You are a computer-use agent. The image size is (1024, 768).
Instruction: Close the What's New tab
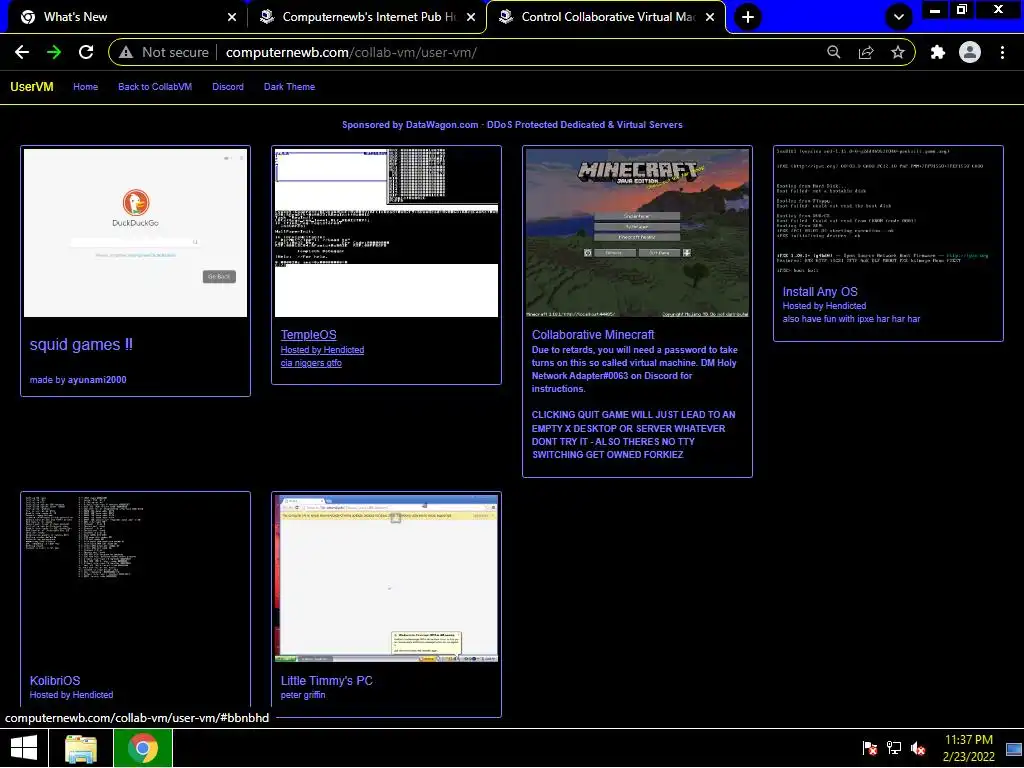click(232, 17)
